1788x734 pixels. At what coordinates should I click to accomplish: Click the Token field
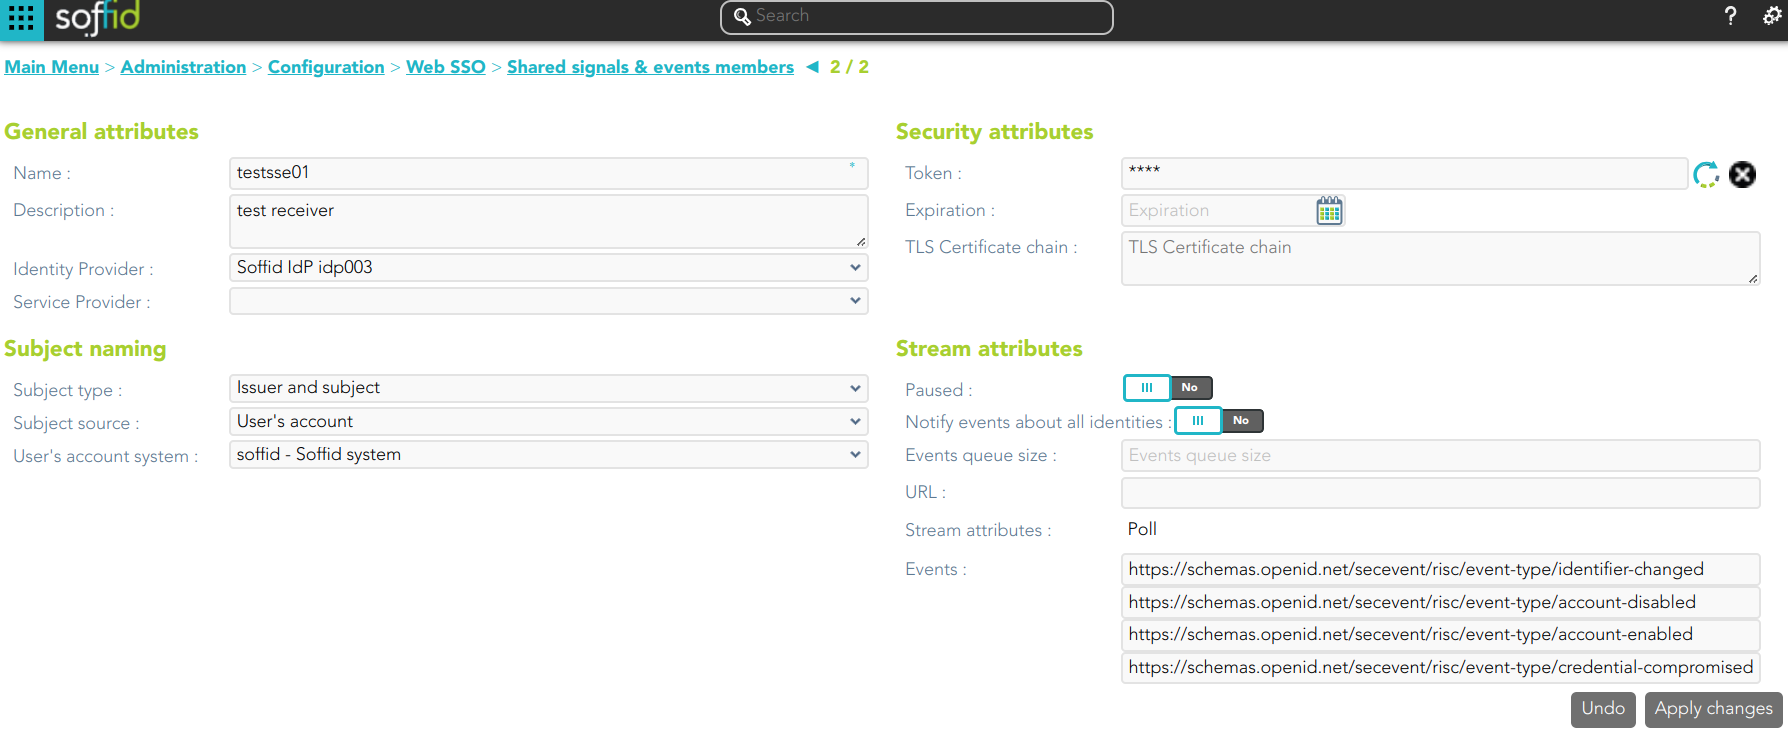pyautogui.click(x=1405, y=173)
